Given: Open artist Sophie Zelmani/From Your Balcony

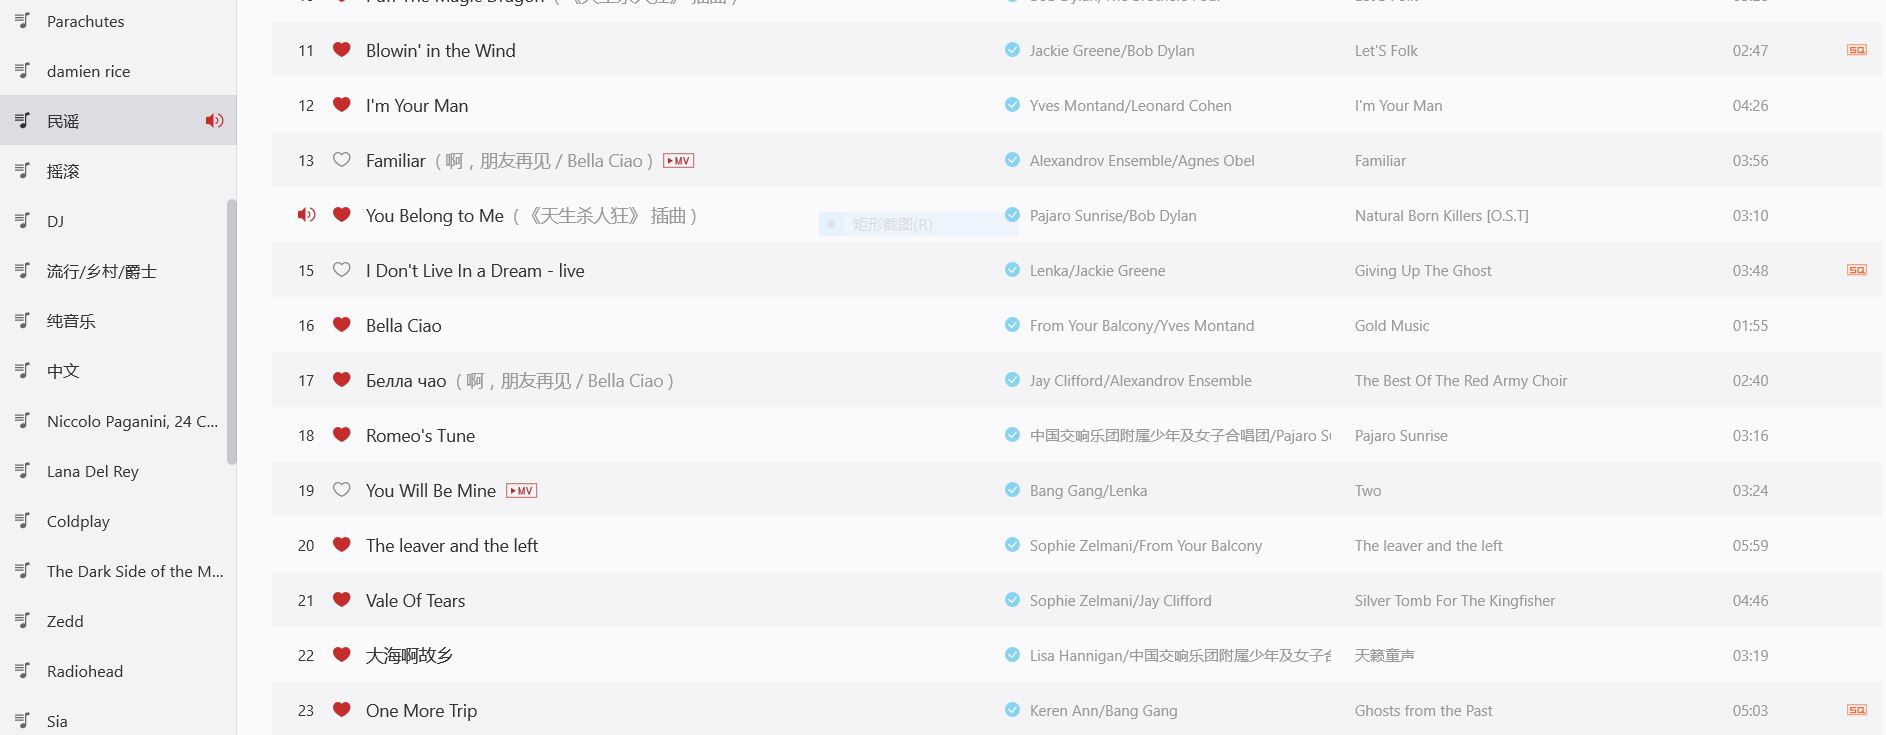Looking at the screenshot, I should tap(1146, 545).
